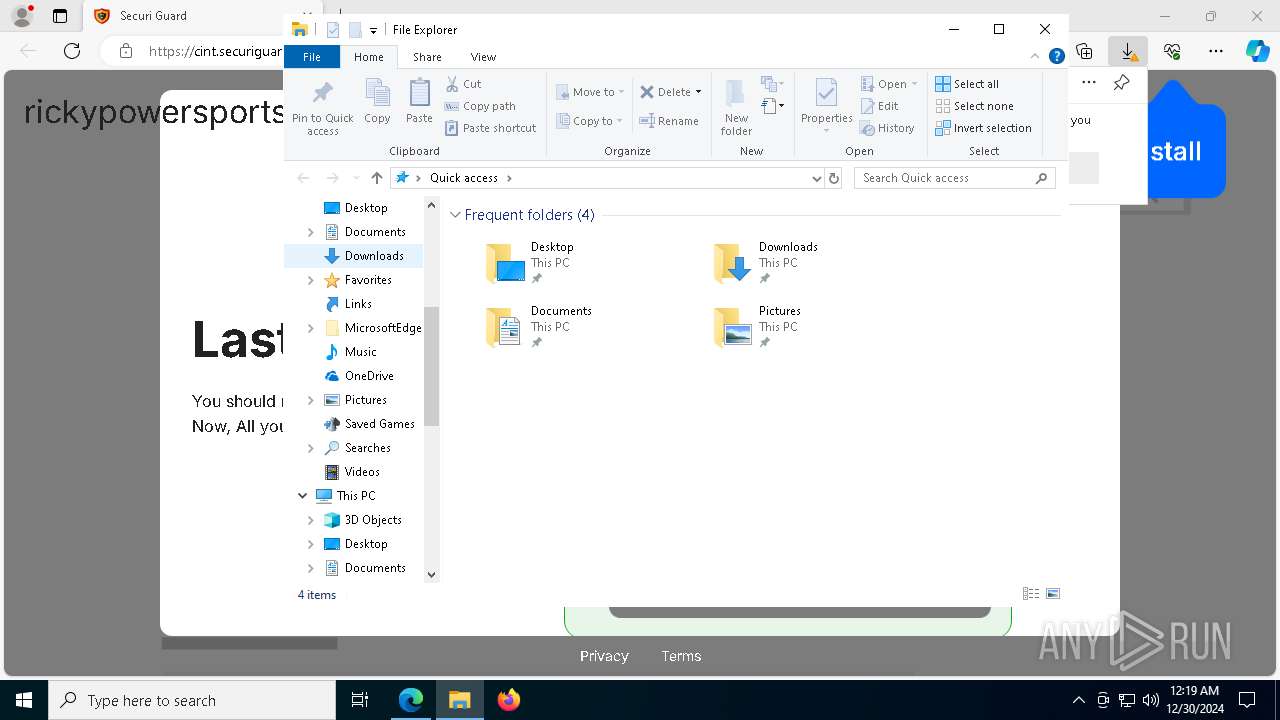Open the File menu tab
The height and width of the screenshot is (720, 1280).
(312, 57)
